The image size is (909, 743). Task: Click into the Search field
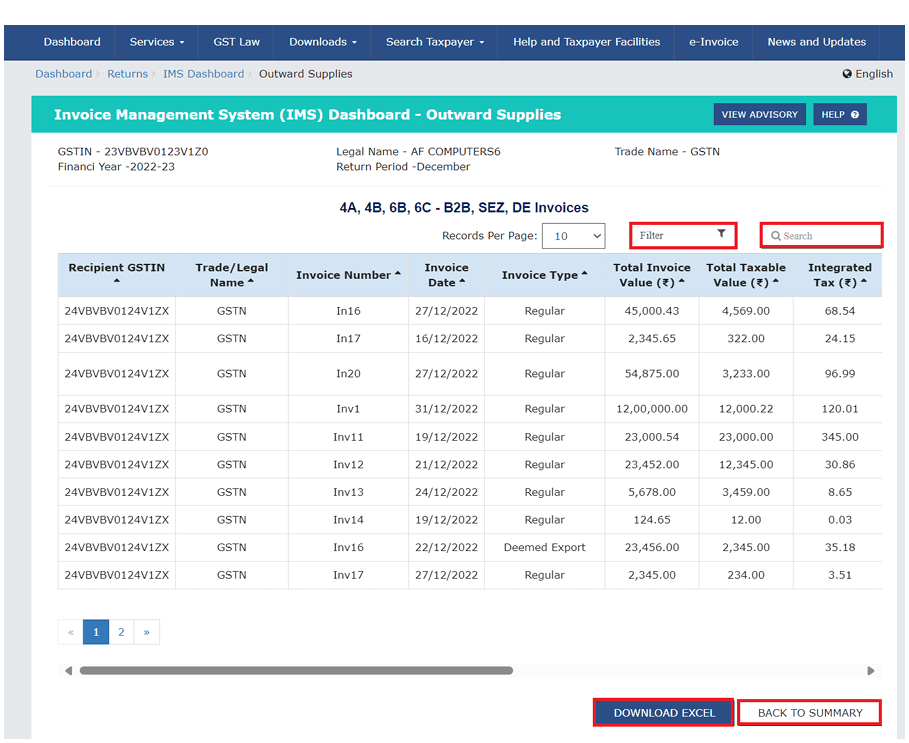pos(821,235)
